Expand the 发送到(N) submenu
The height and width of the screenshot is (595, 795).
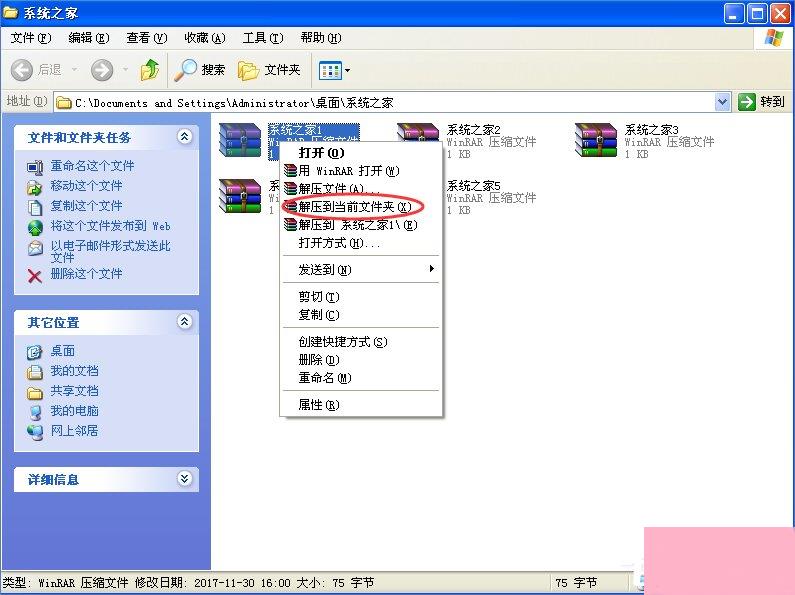pos(361,270)
